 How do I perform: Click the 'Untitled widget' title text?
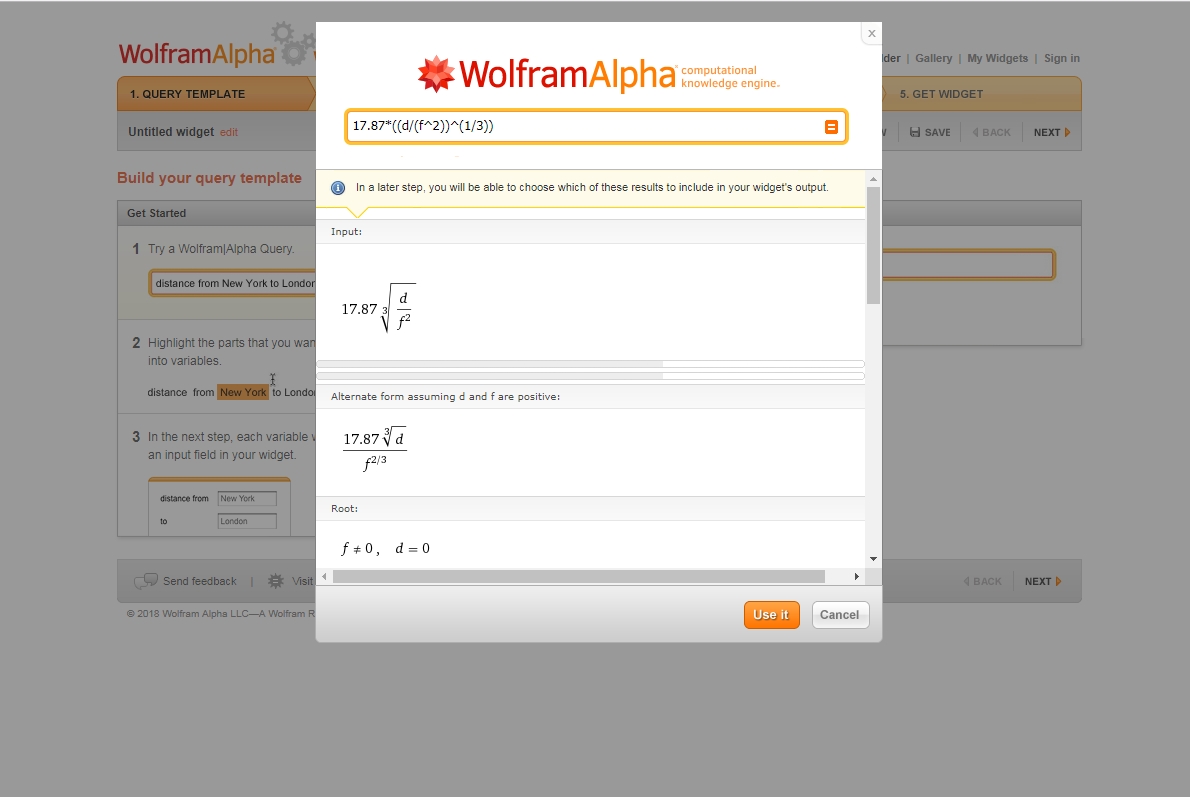tap(171, 131)
